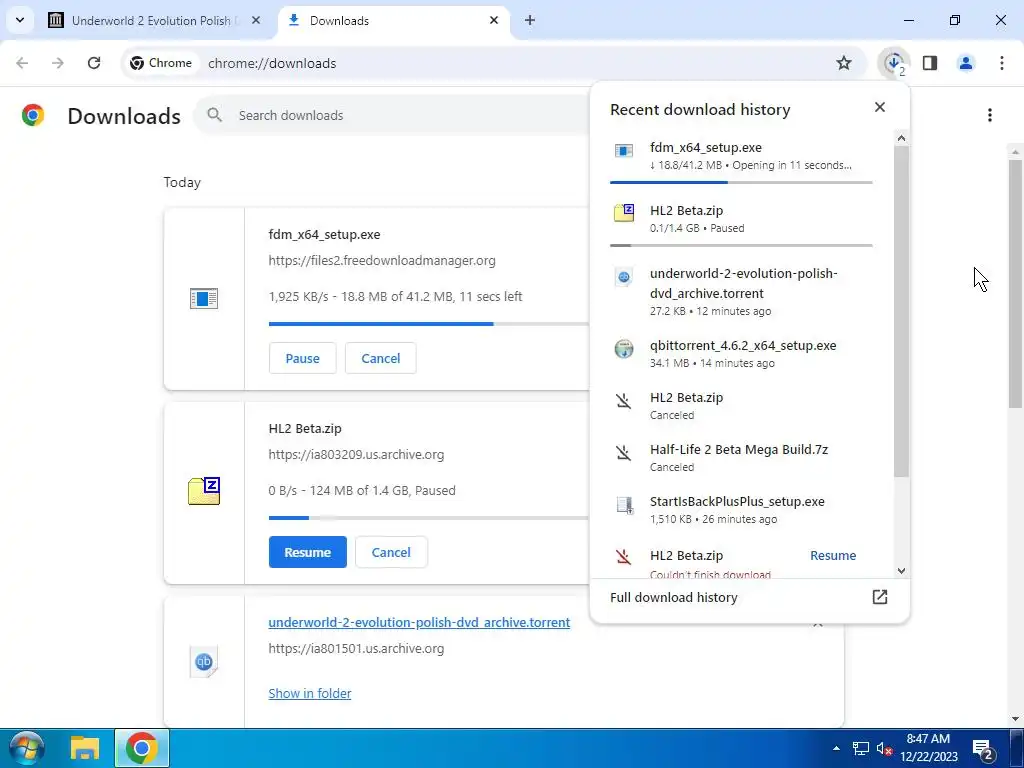Select StartIsBackPlusPlus_setup.exe entry text
Screen dimensions: 1024x768
click(737, 502)
